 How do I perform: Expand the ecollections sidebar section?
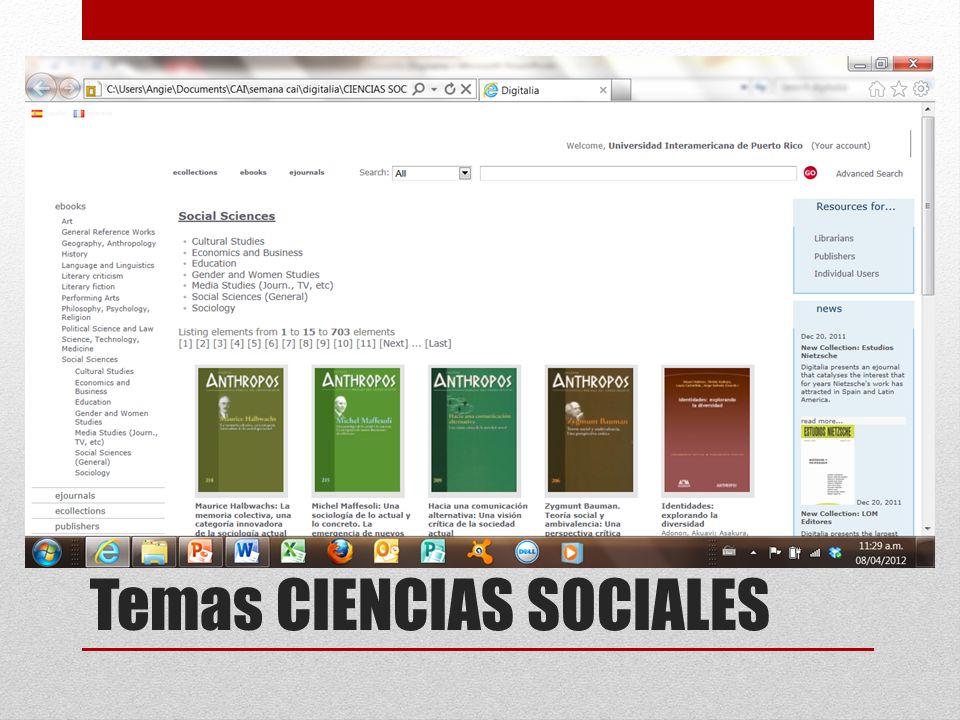pyautogui.click(x=80, y=511)
